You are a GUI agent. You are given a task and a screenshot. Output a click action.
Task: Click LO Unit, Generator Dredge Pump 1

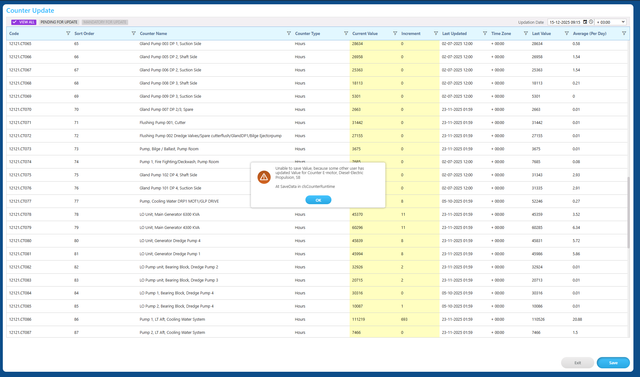point(170,254)
